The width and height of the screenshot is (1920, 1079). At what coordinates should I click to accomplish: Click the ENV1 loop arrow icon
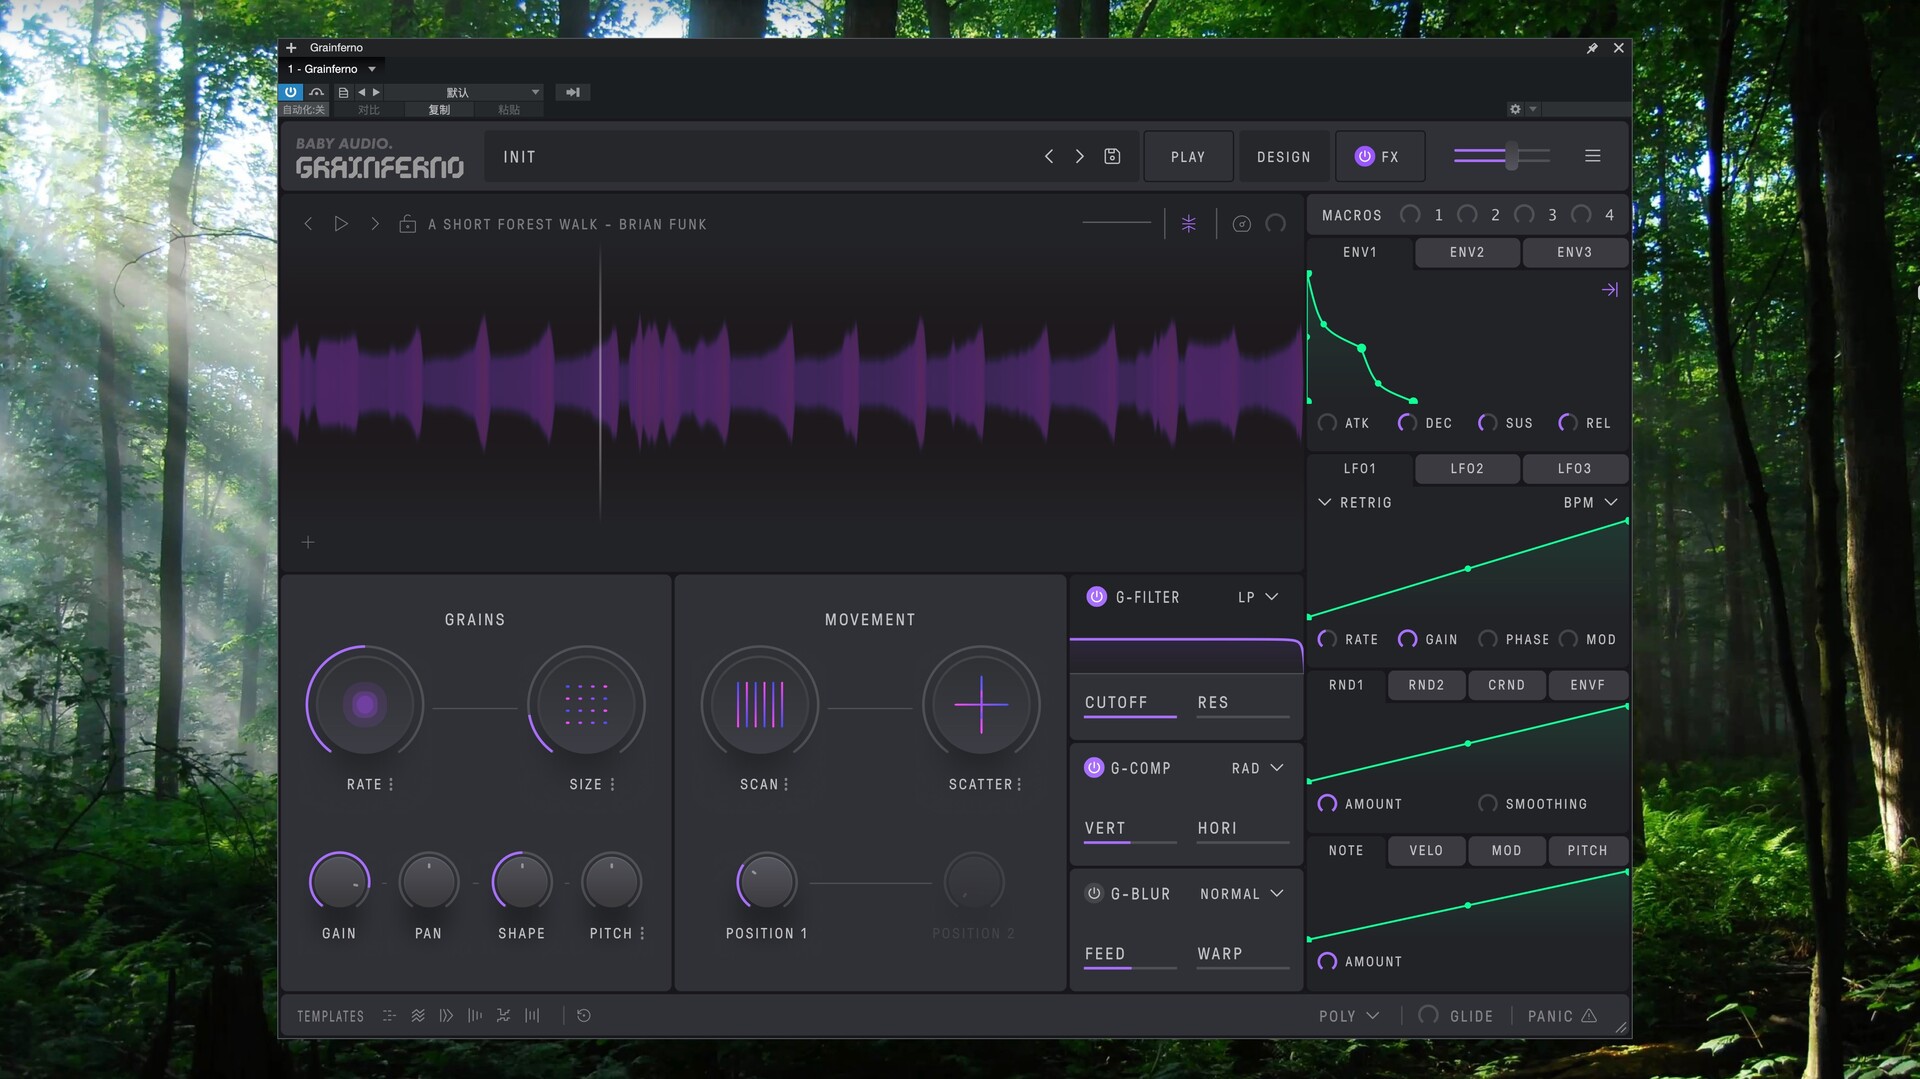coord(1610,290)
